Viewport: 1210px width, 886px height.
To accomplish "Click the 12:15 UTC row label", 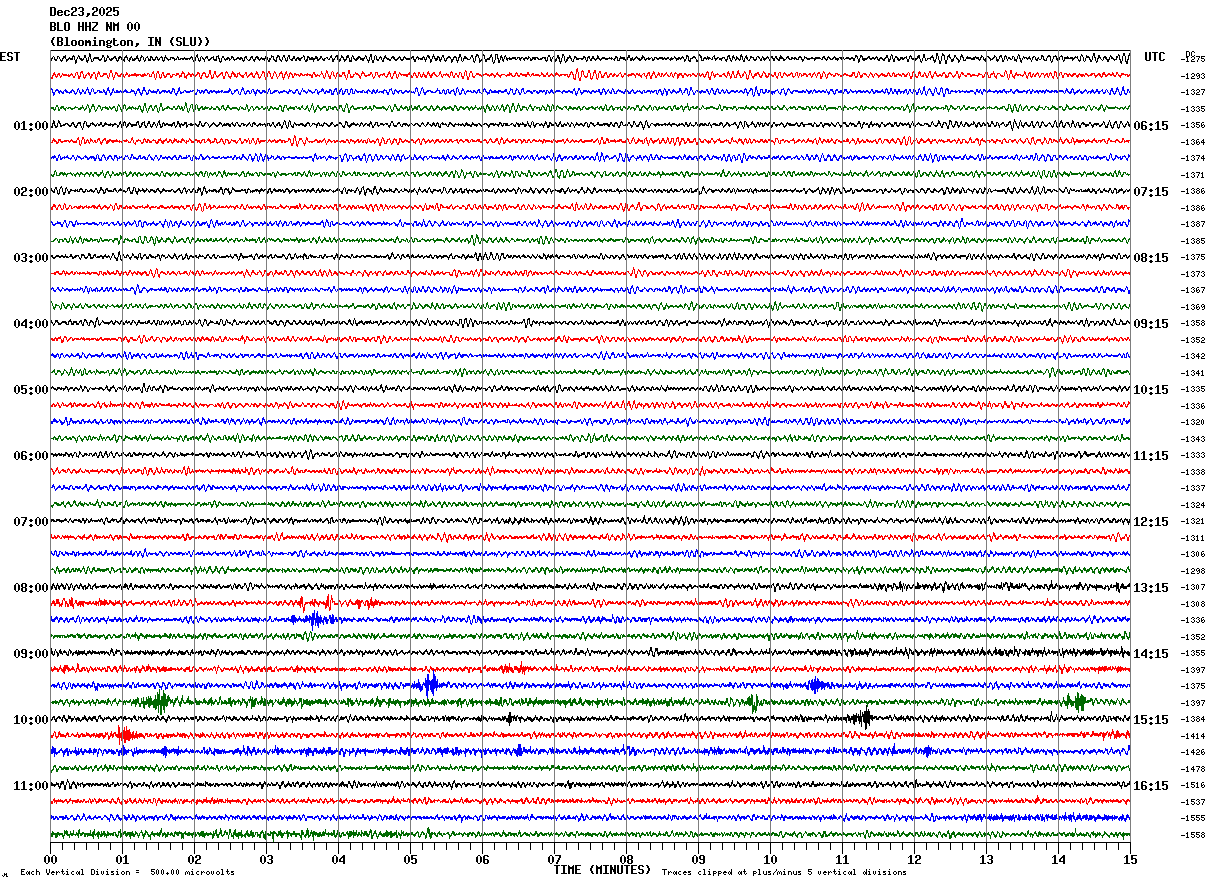I will click(x=1151, y=522).
